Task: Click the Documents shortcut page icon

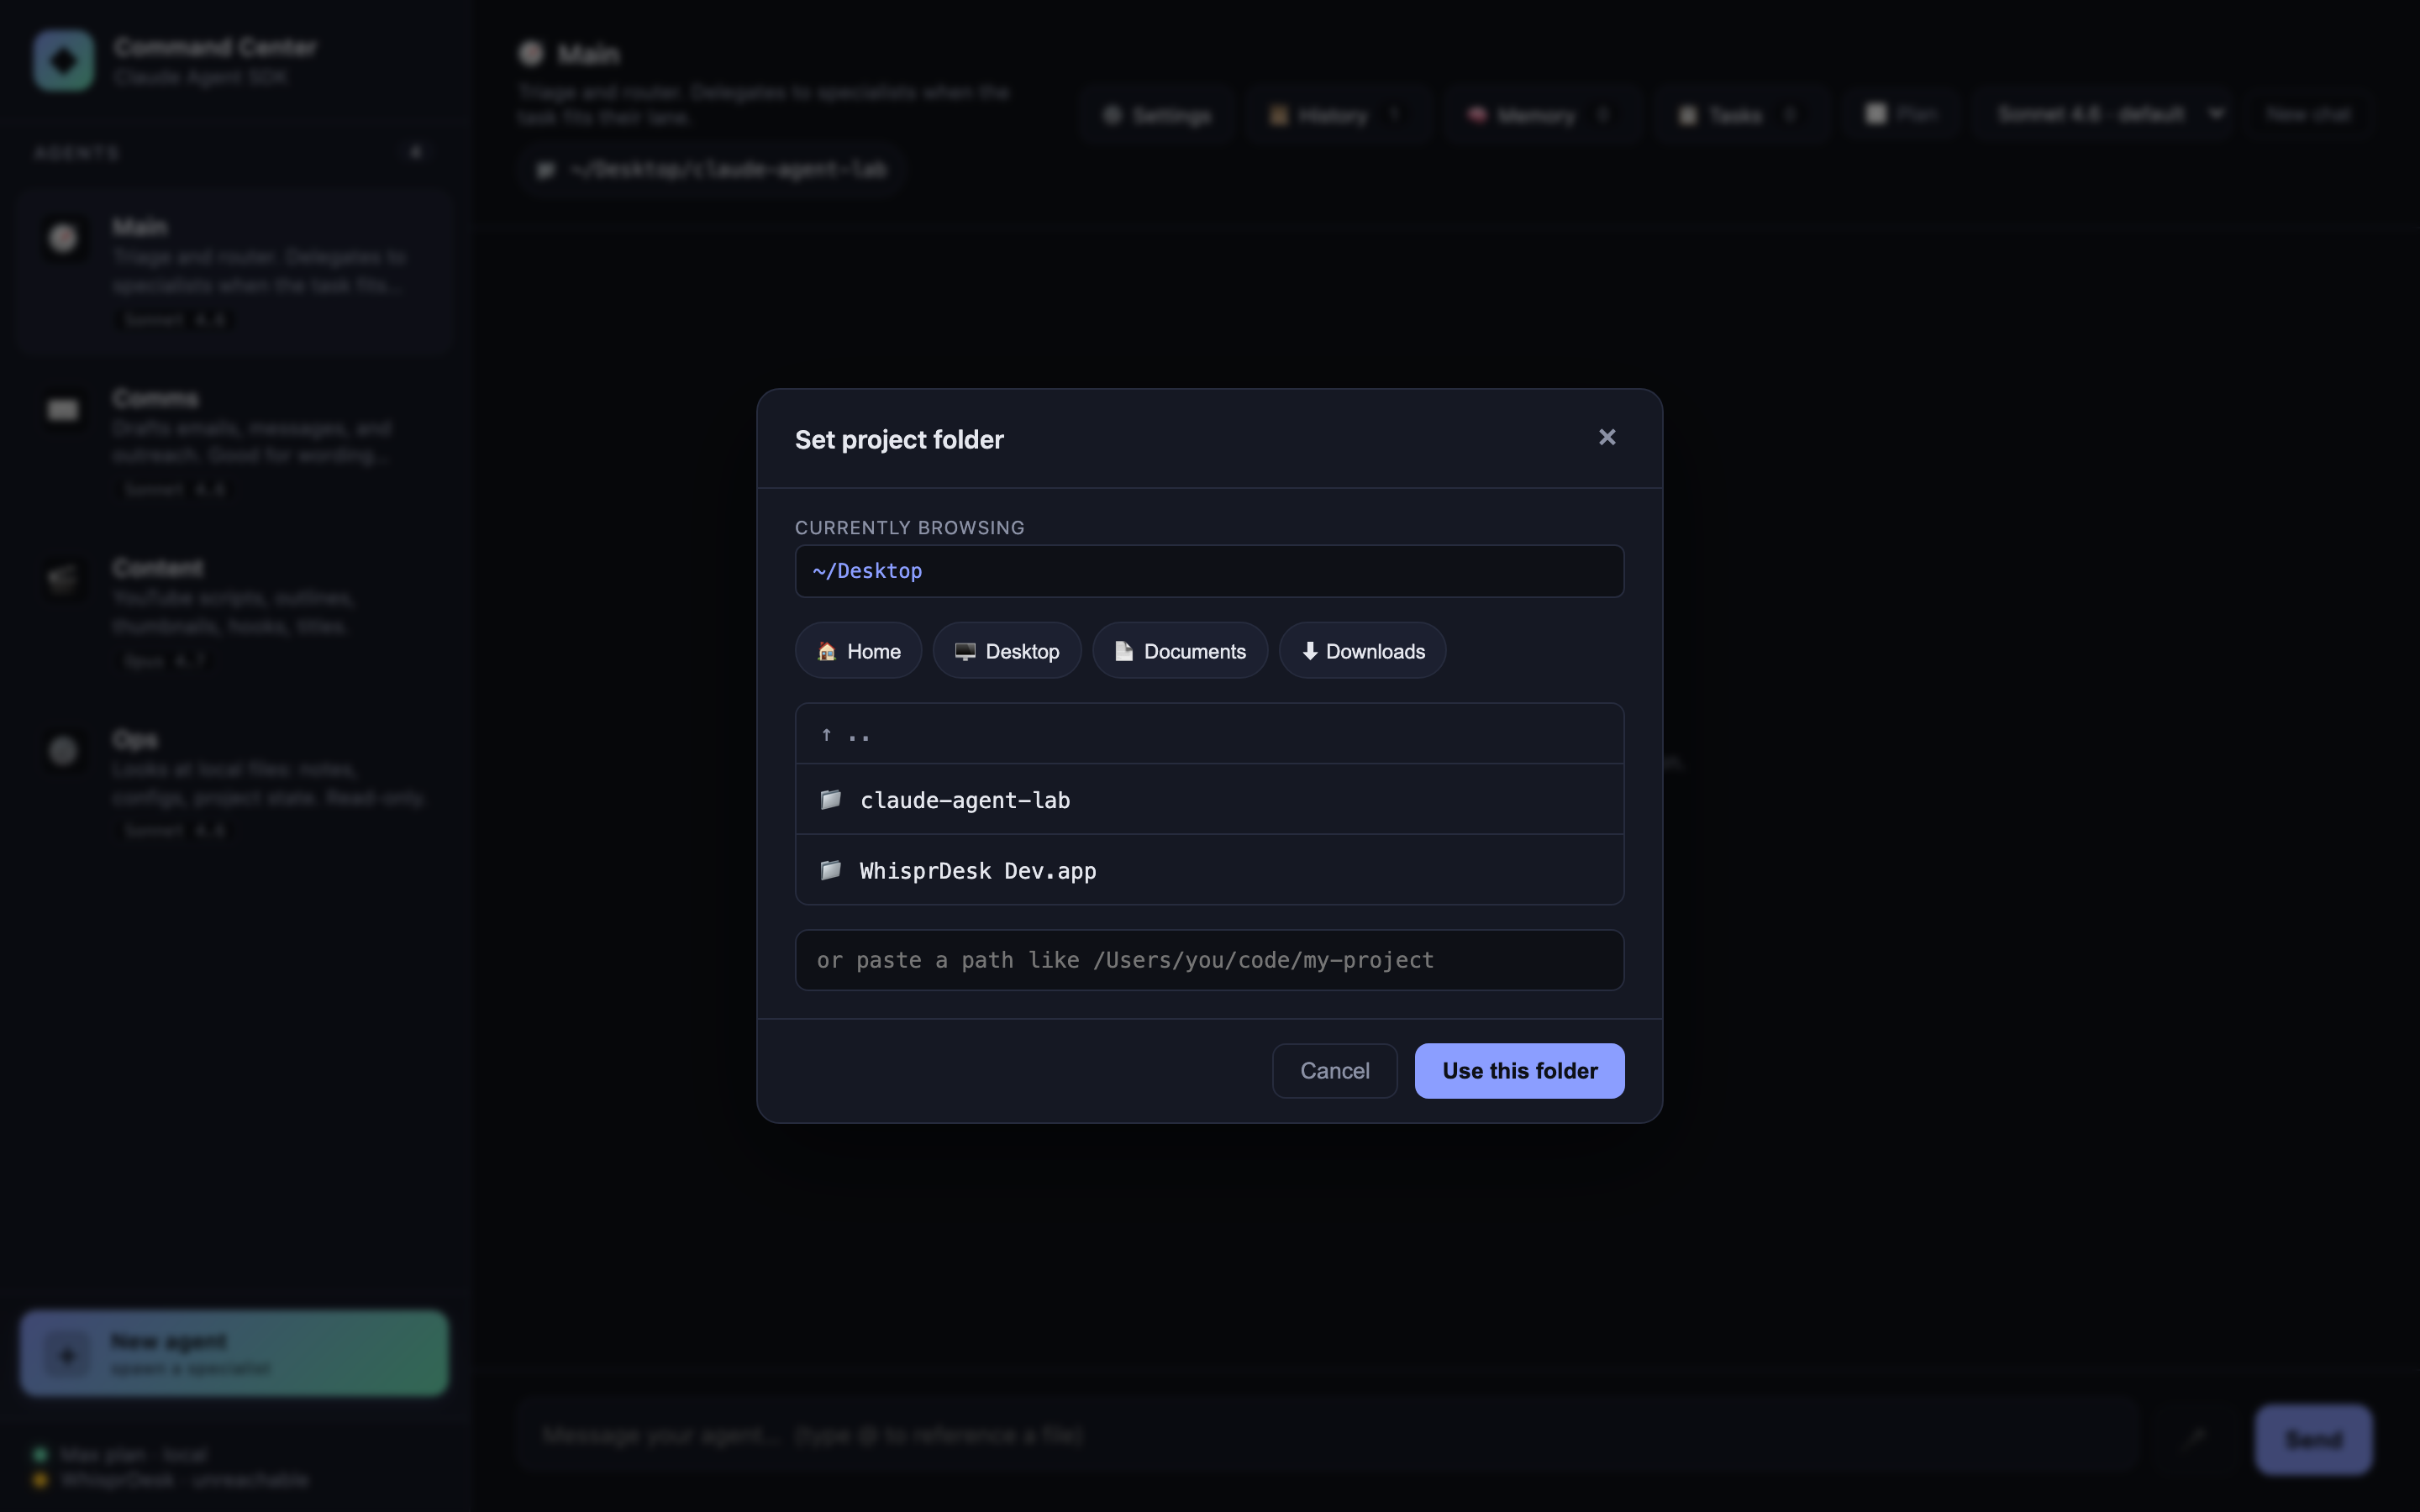Action: (x=1123, y=651)
